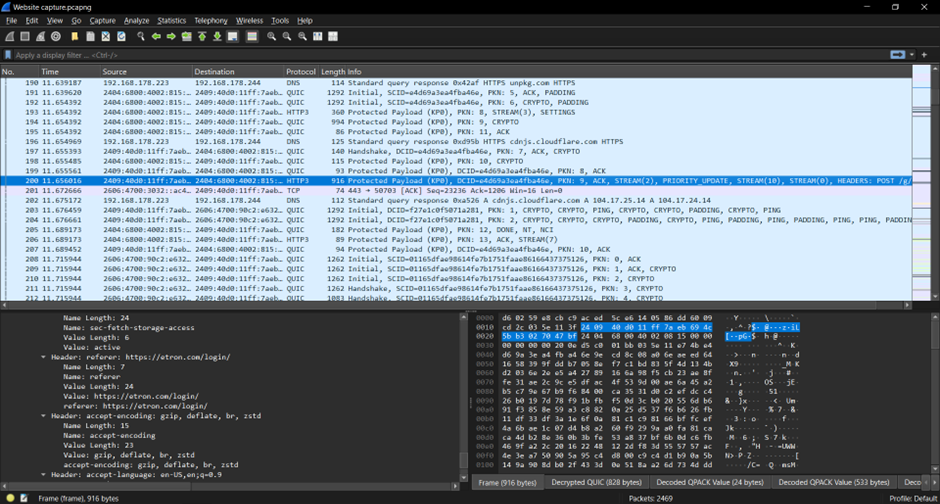Image resolution: width=940 pixels, height=504 pixels.
Task: Add a display filter button with plus
Action: click(x=924, y=55)
